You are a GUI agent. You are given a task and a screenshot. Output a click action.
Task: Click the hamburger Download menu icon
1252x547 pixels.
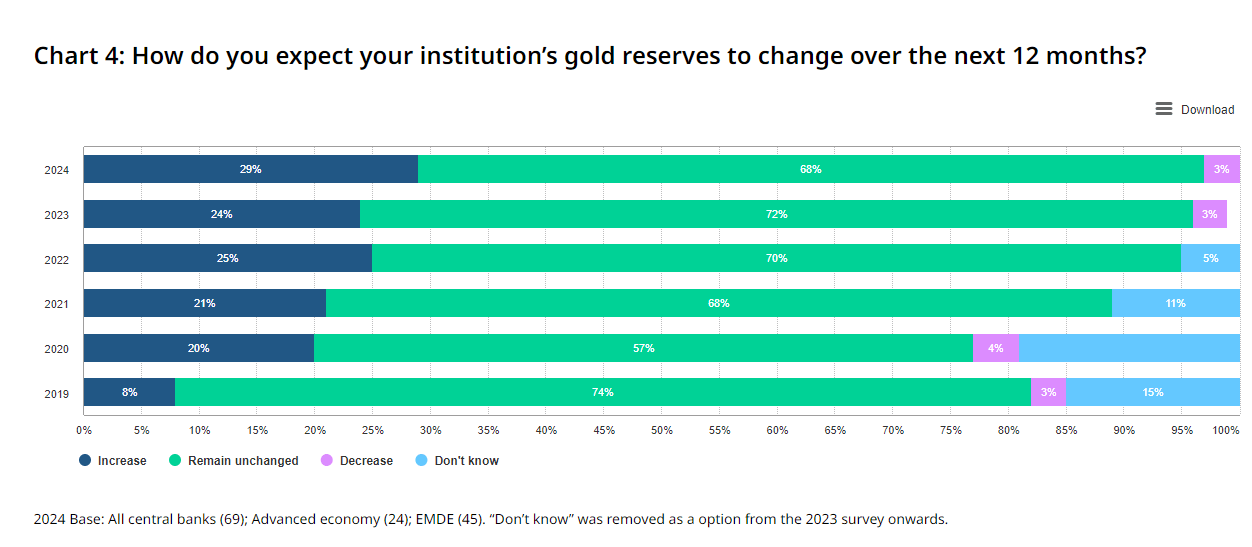1164,109
